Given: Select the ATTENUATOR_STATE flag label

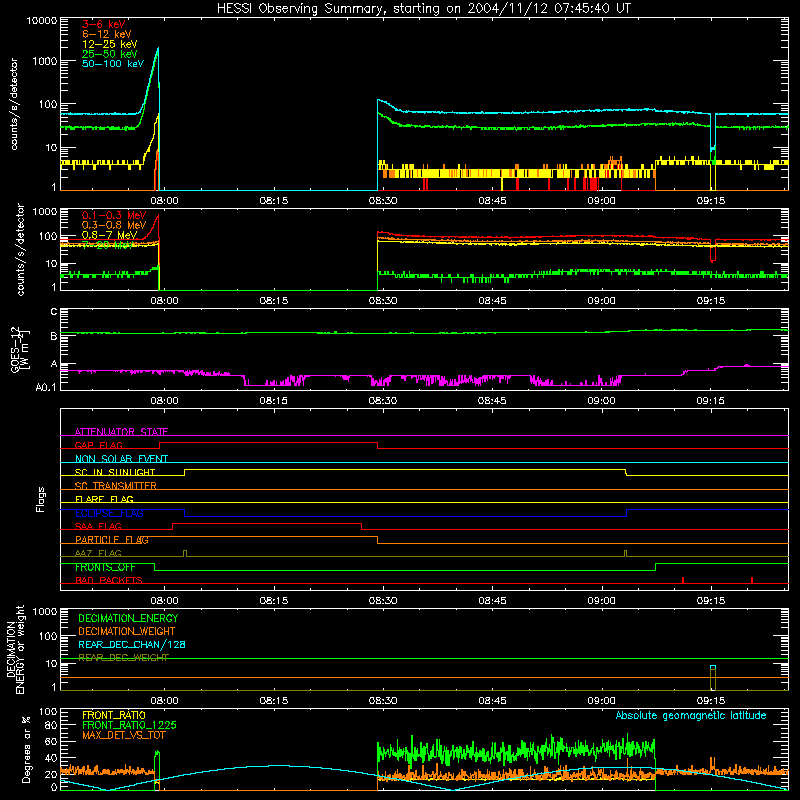Looking at the screenshot, I should click(x=121, y=432).
